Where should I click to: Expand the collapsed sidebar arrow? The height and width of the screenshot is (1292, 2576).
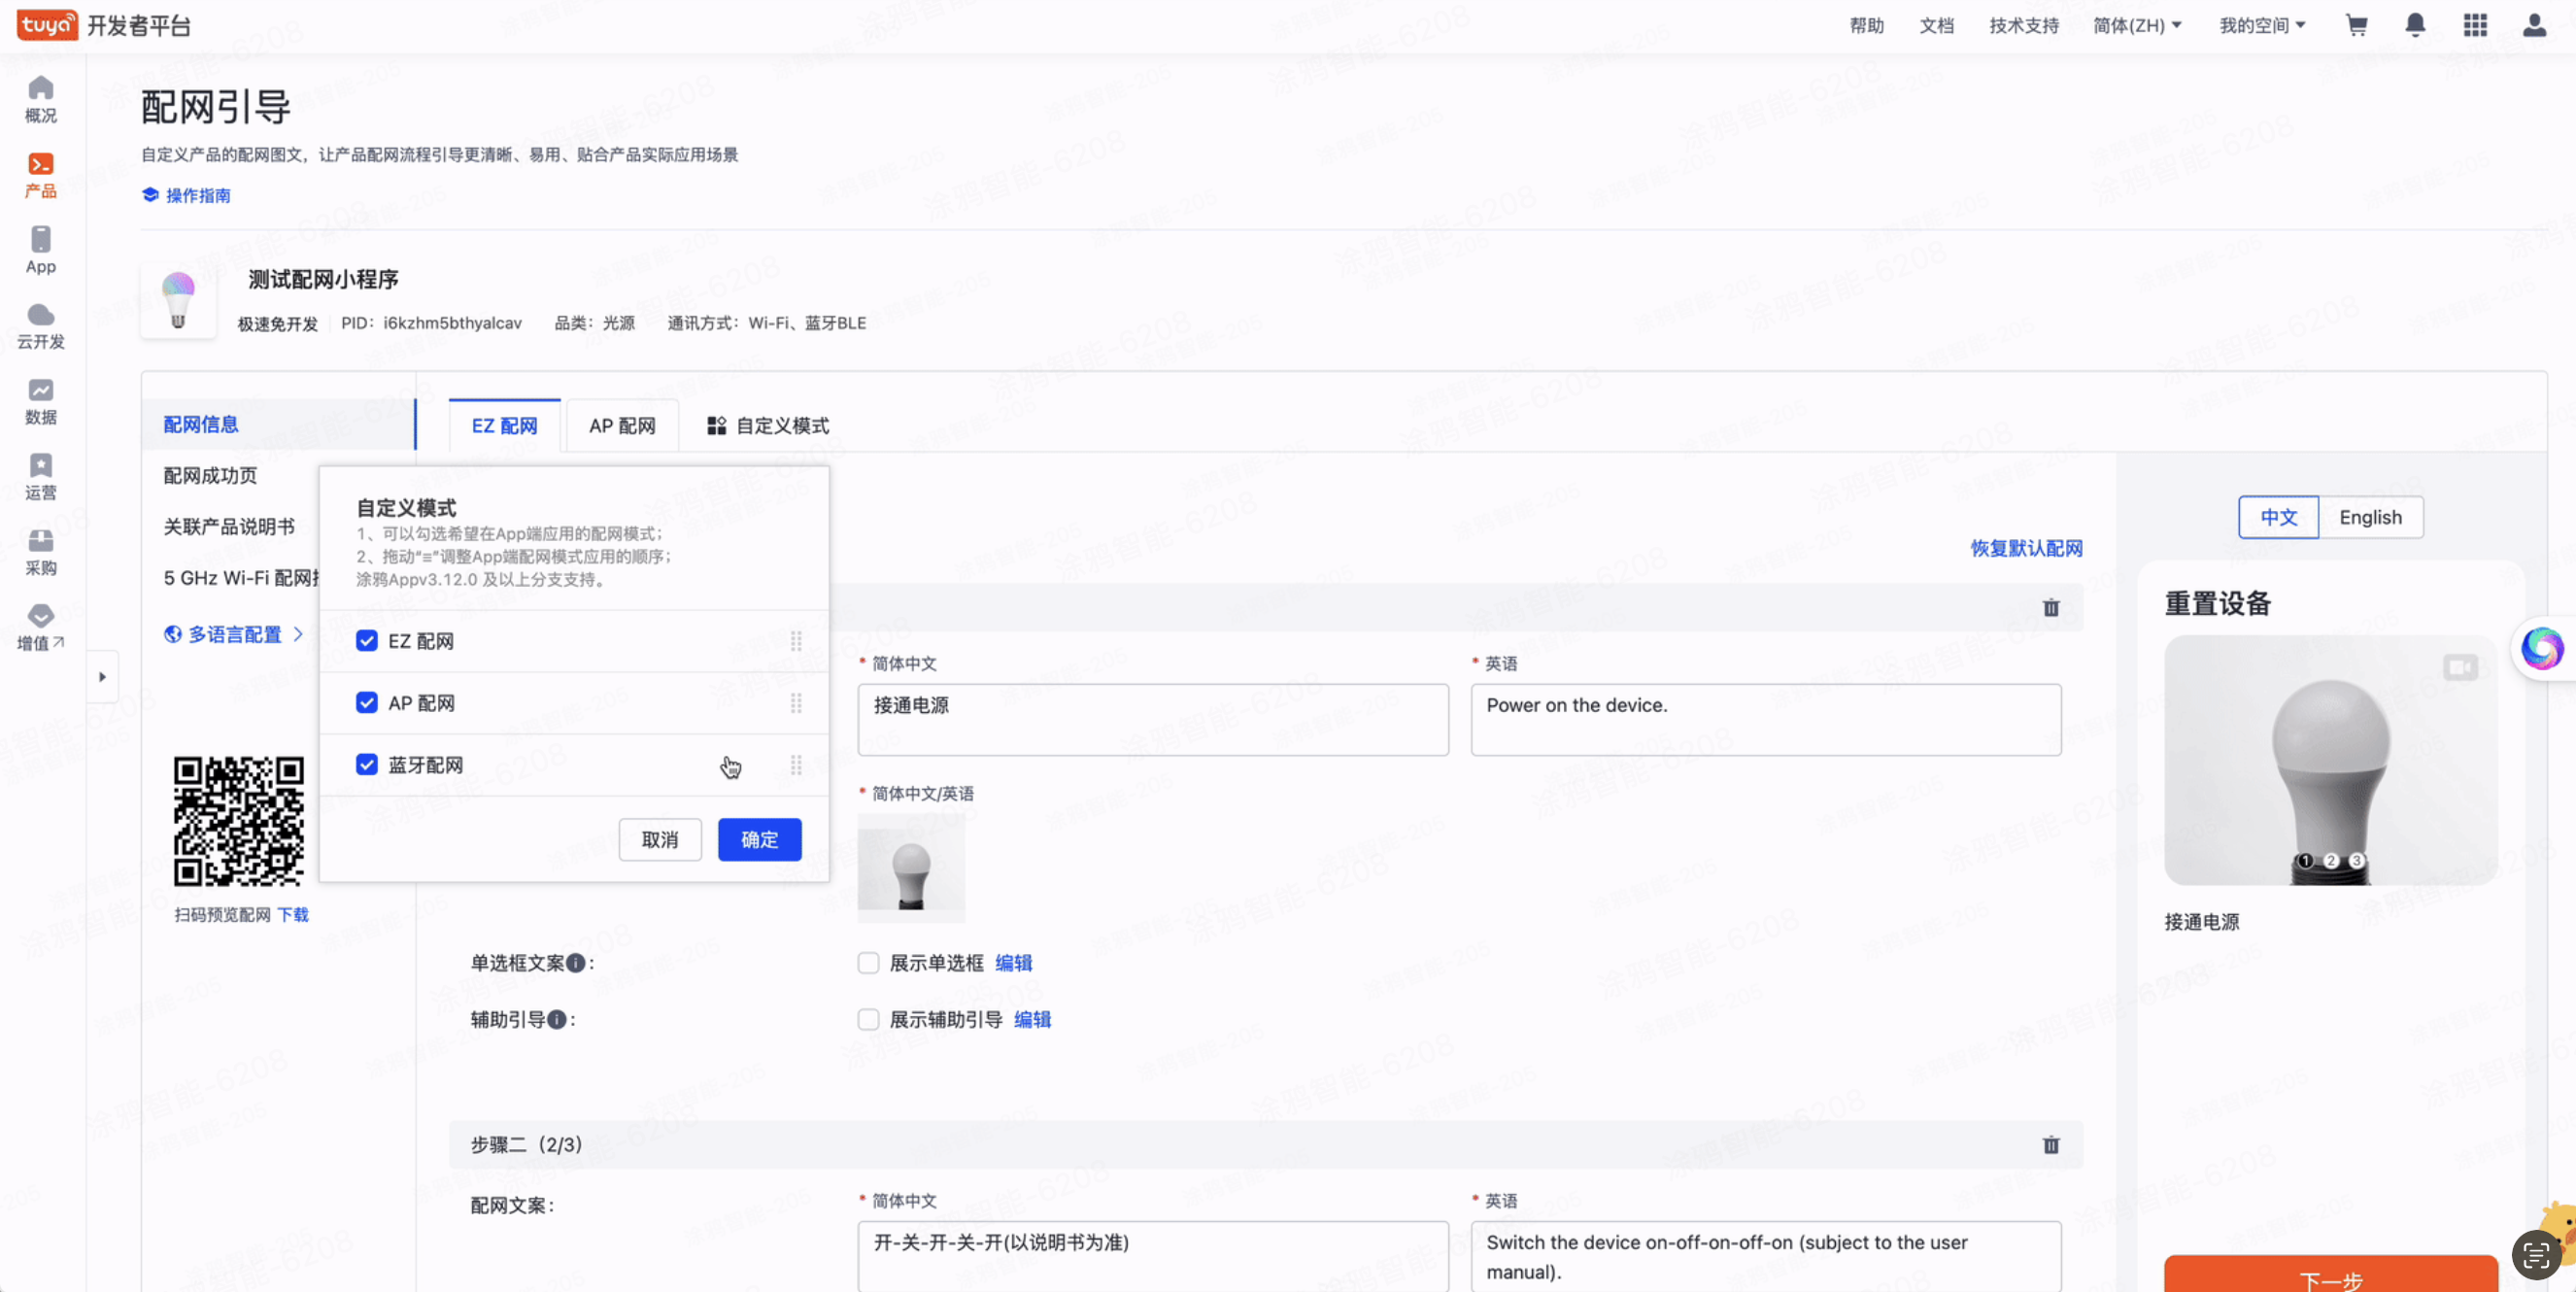[102, 677]
